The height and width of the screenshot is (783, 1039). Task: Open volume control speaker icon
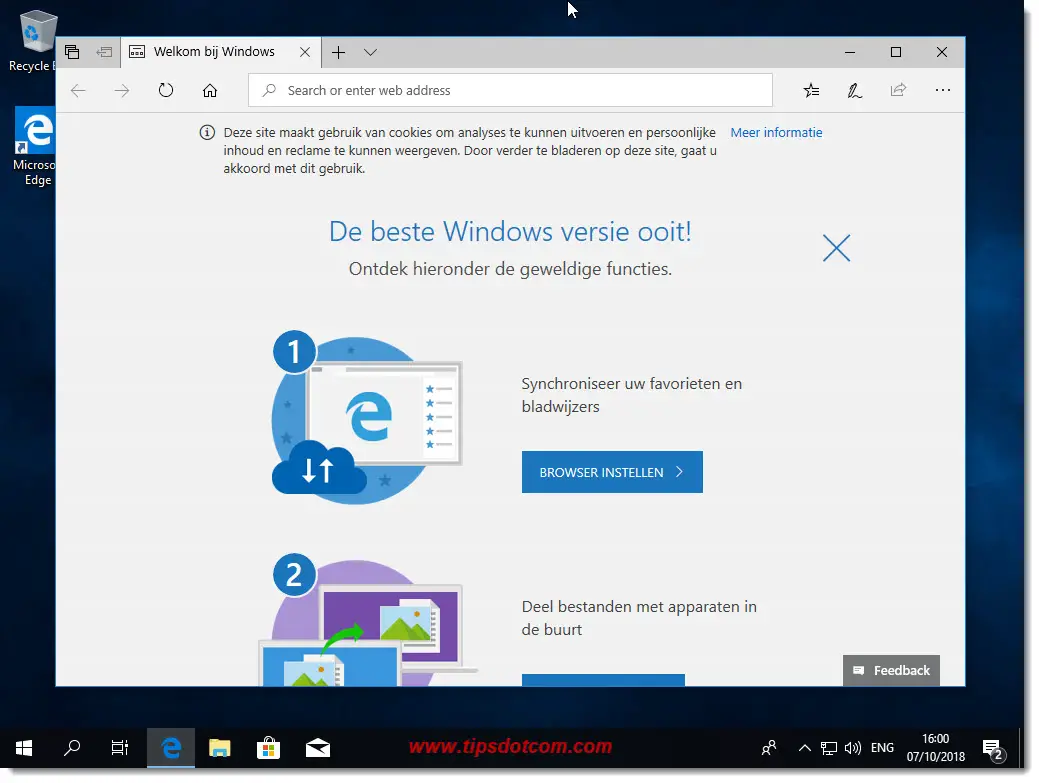(853, 749)
